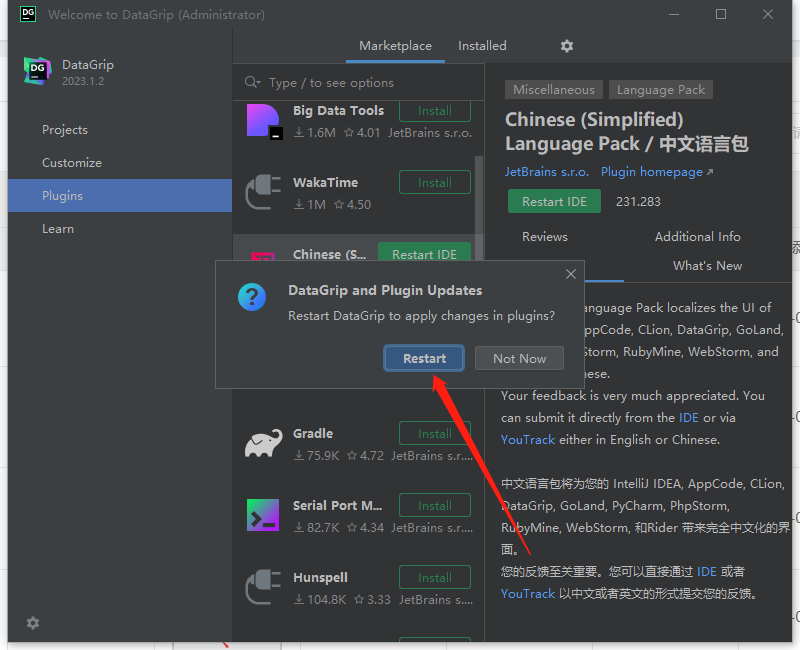Close the Plugin Updates dialog
This screenshot has height=650, width=800.
click(x=571, y=274)
